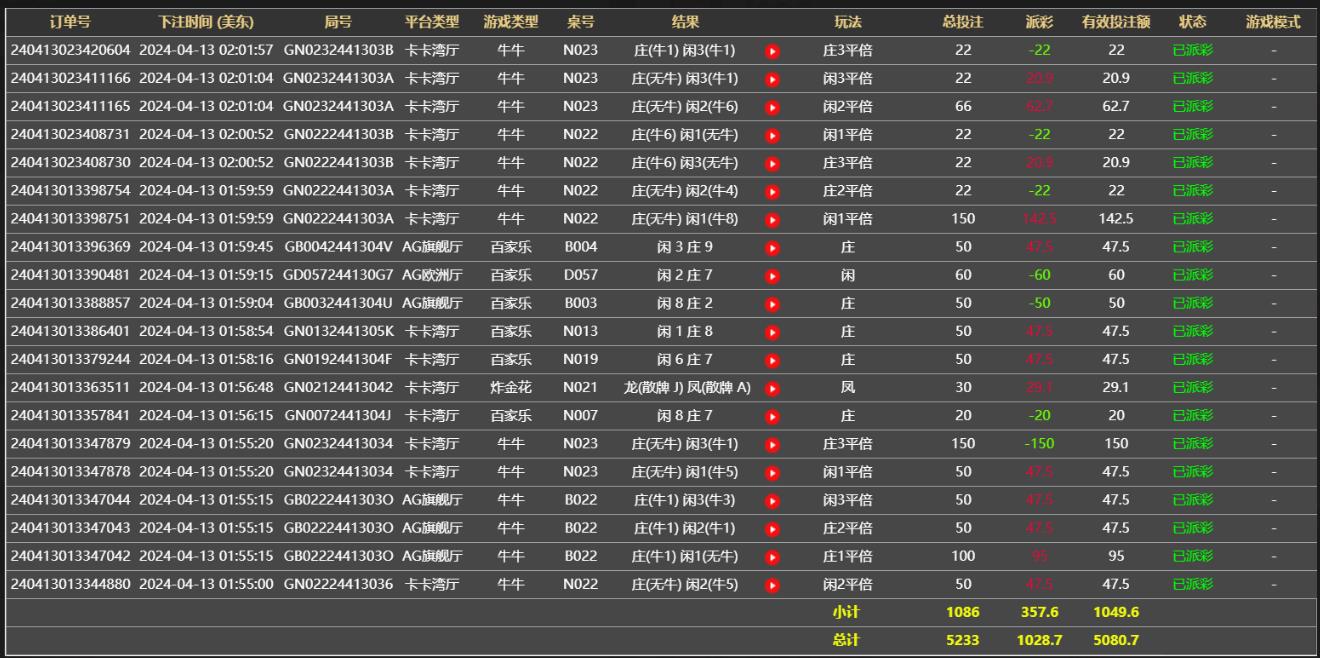Click the 总投注 column header
1320x658 pixels.
coord(962,21)
